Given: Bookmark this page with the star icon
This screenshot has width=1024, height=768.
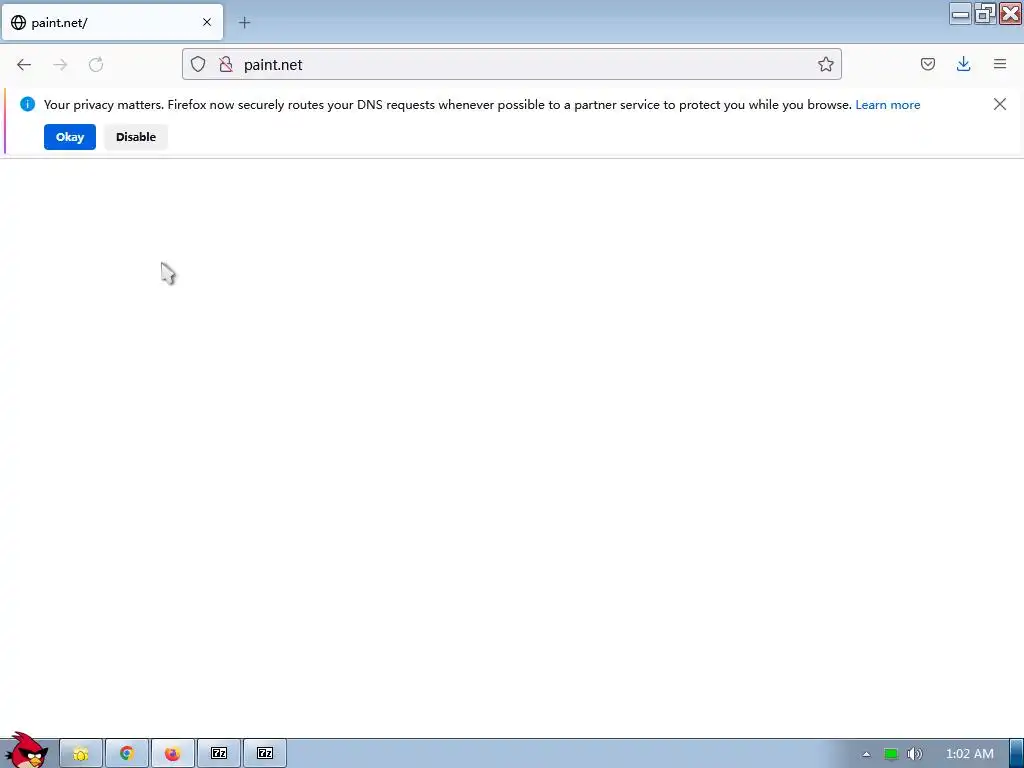Looking at the screenshot, I should pos(825,64).
